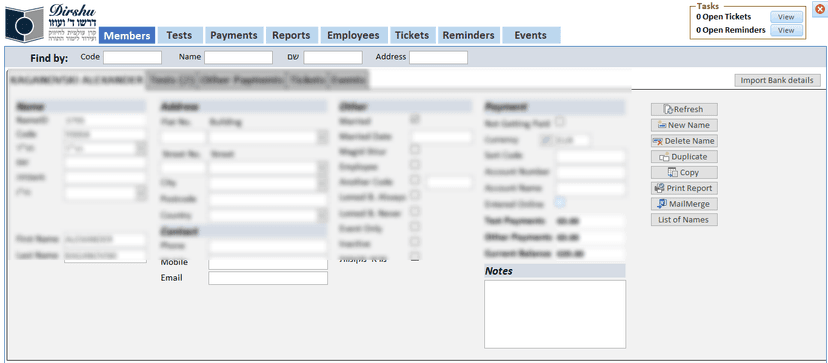Open the top Tickets tab
The width and height of the screenshot is (828, 363).
[x=412, y=35]
